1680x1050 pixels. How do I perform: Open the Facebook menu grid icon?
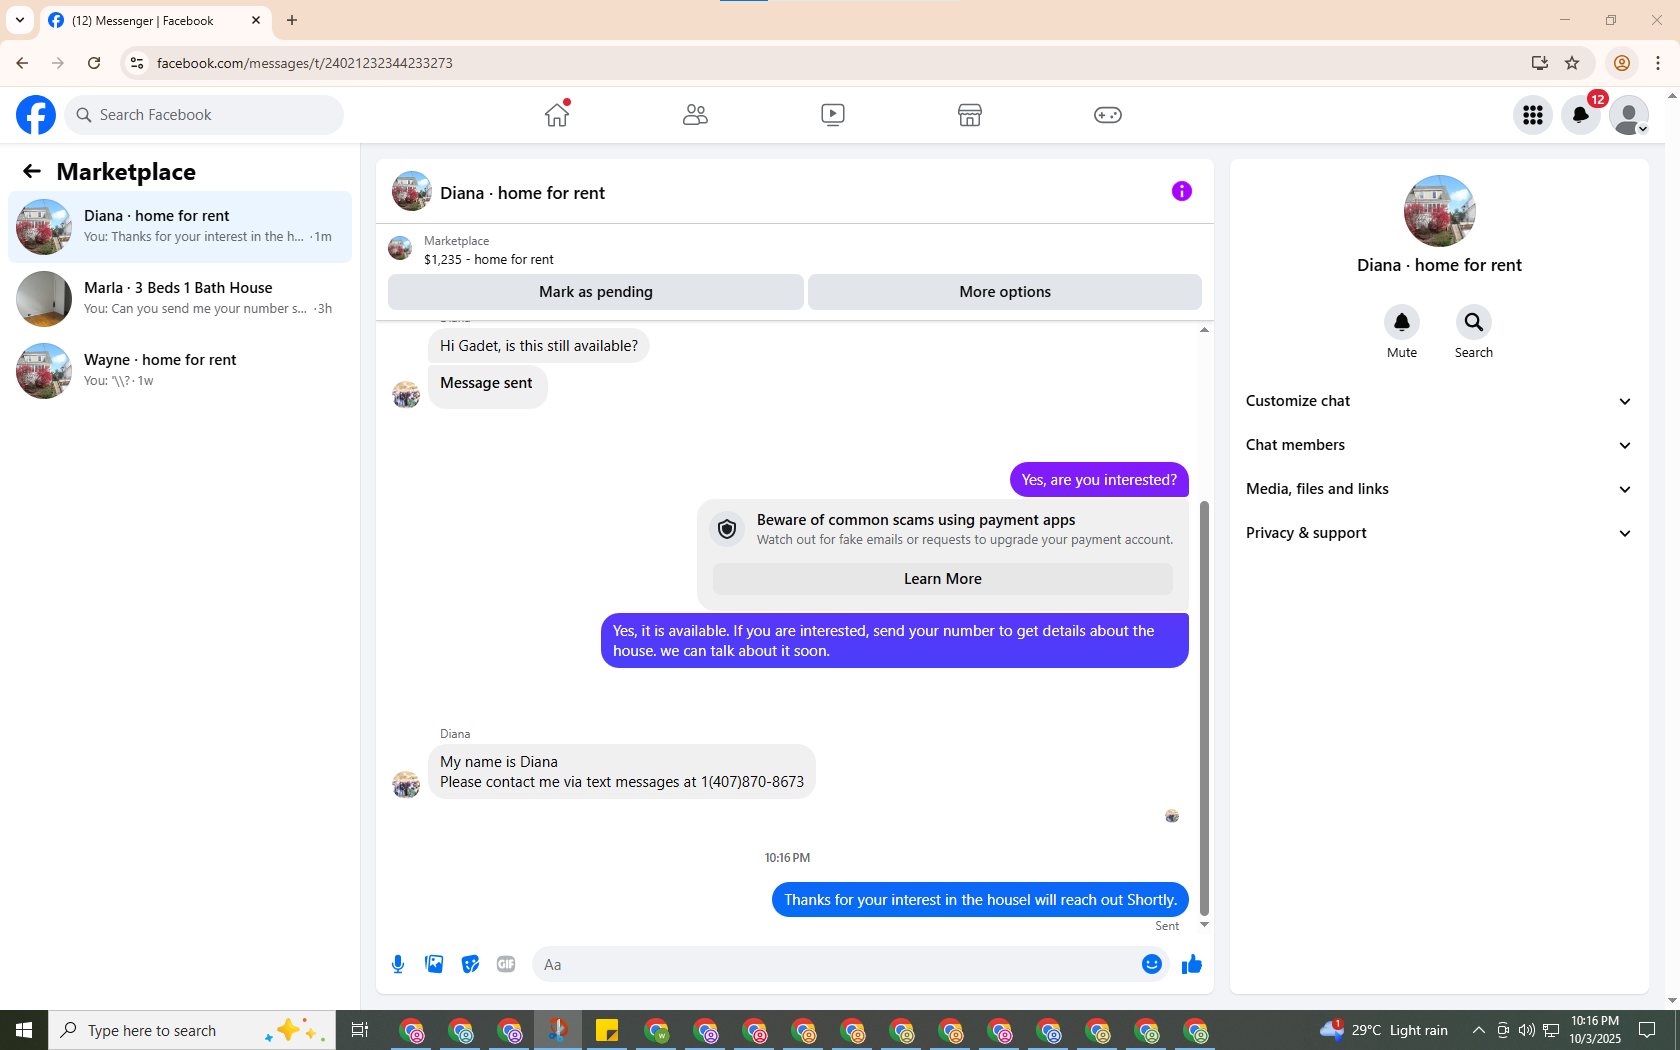pyautogui.click(x=1533, y=115)
